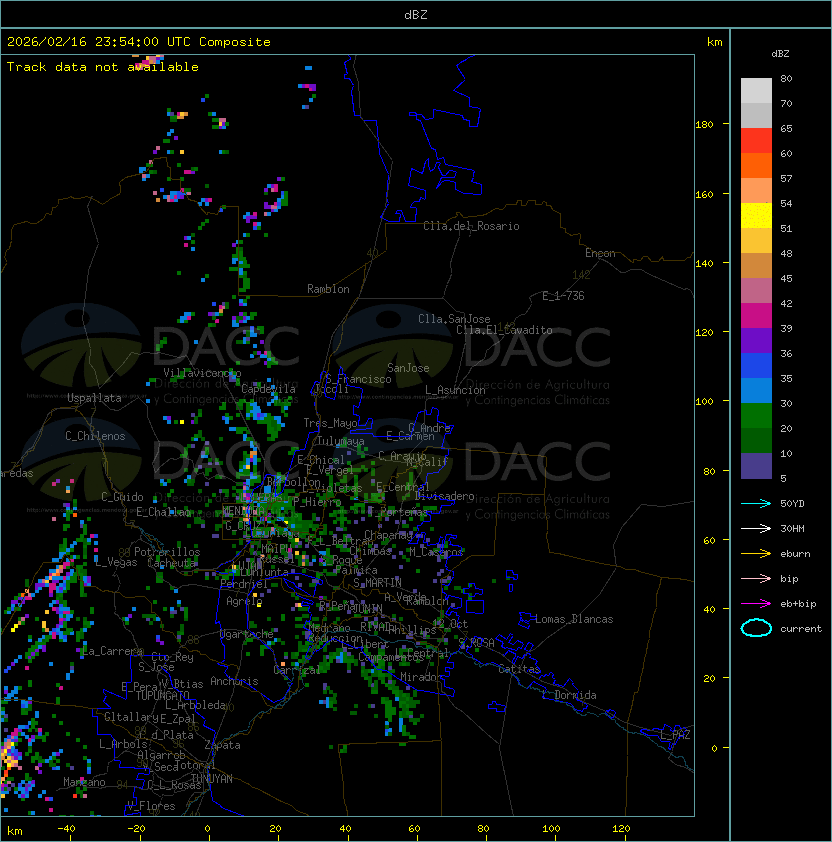832x842 pixels.
Task: Select the red 60-65 dBZ color swatch
Action: point(756,141)
